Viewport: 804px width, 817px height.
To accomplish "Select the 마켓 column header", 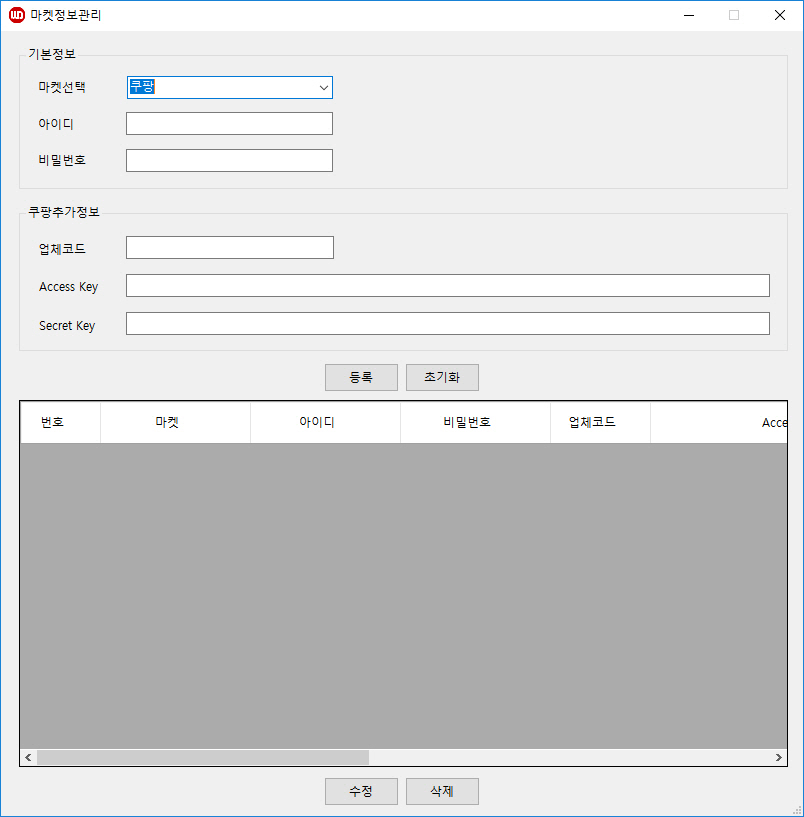I will (175, 422).
